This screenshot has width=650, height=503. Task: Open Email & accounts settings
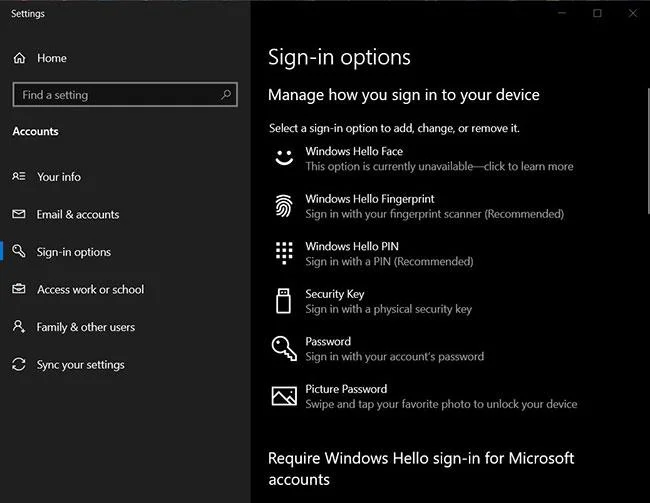[78, 214]
